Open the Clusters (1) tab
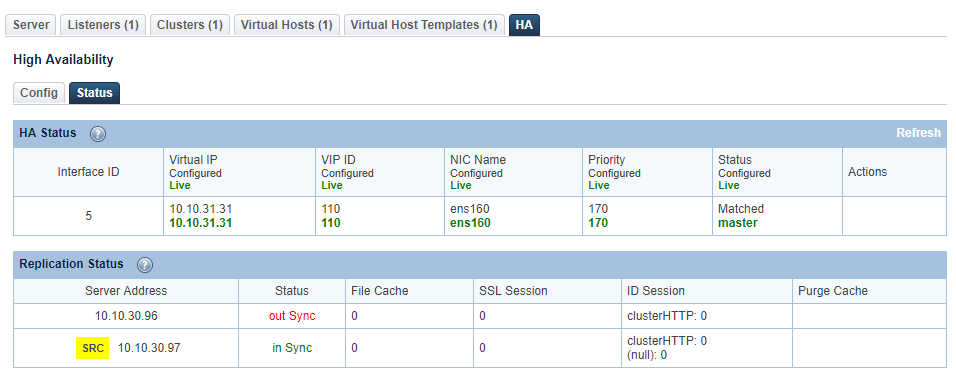Viewport: 956px width, 374px height. click(190, 25)
